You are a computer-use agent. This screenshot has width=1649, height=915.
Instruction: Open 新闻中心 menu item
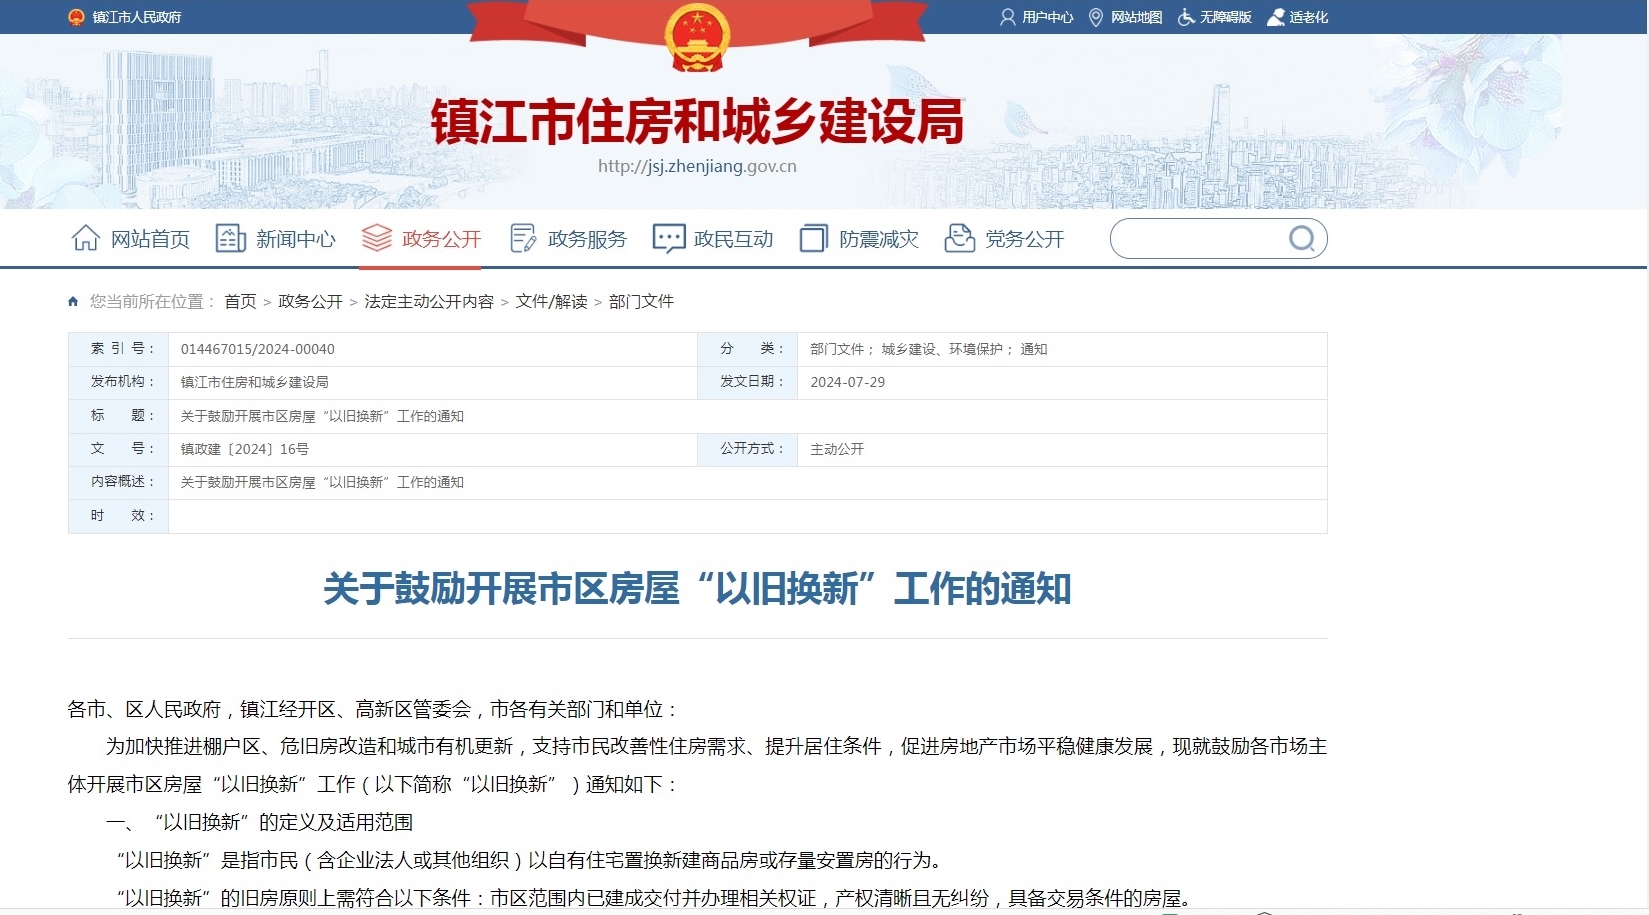coord(296,239)
